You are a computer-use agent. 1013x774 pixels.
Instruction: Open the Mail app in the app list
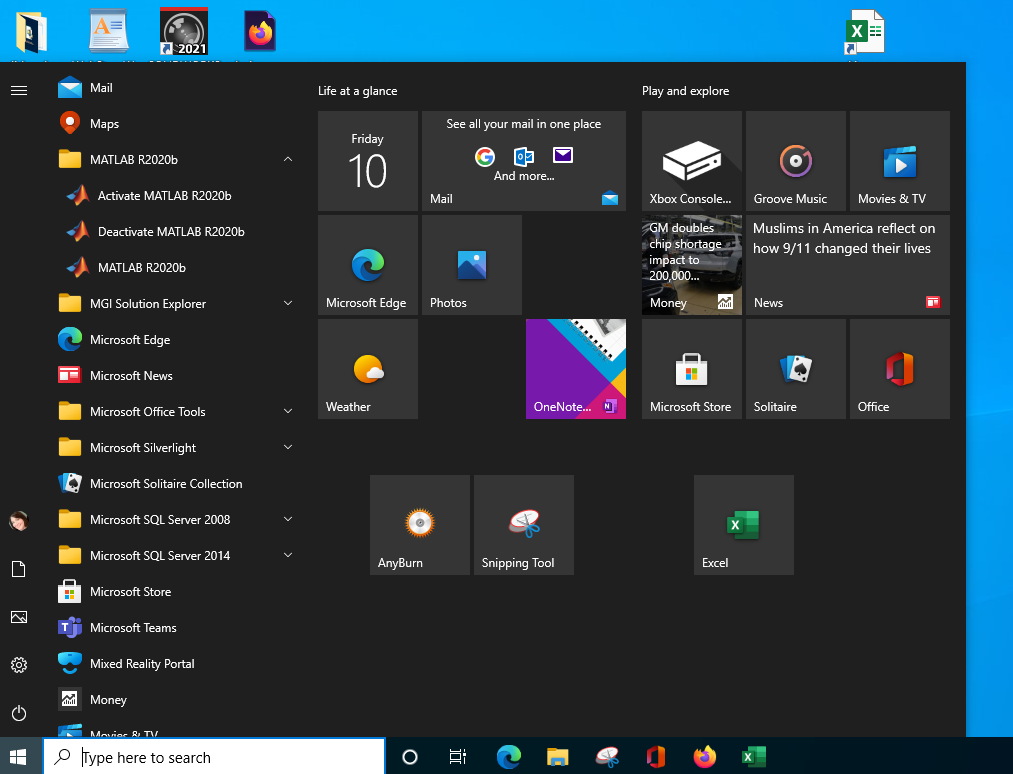click(174, 88)
